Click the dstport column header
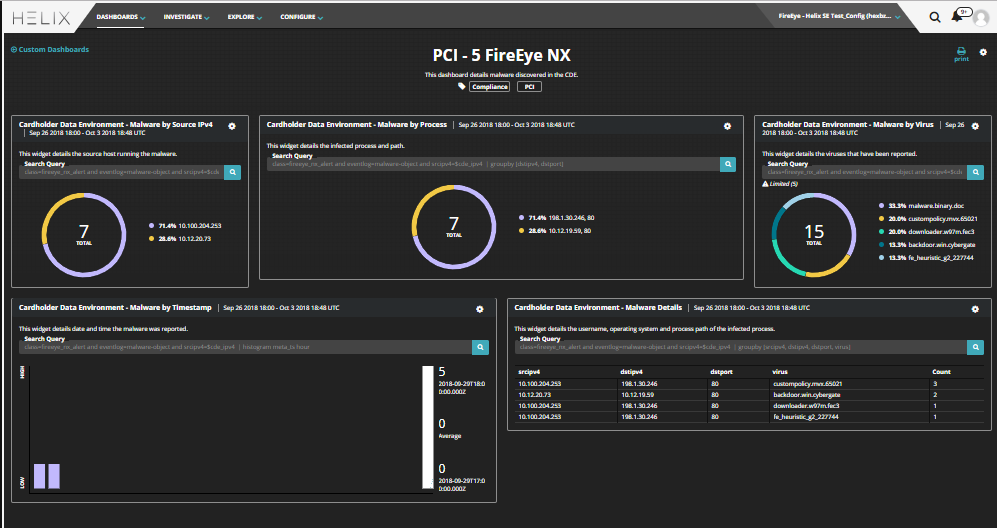Viewport: 997px width, 528px height. click(x=722, y=372)
